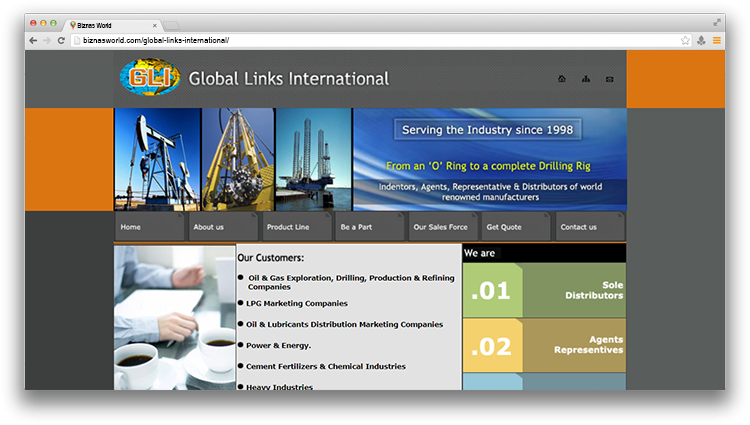
Task: Click the extension icon beside bookmark star
Action: (701, 40)
